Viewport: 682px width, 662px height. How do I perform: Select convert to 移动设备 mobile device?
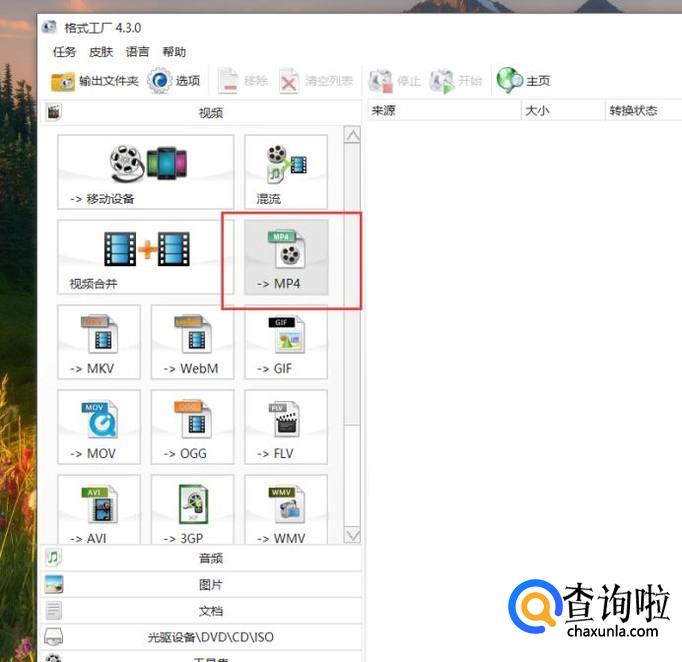click(145, 172)
